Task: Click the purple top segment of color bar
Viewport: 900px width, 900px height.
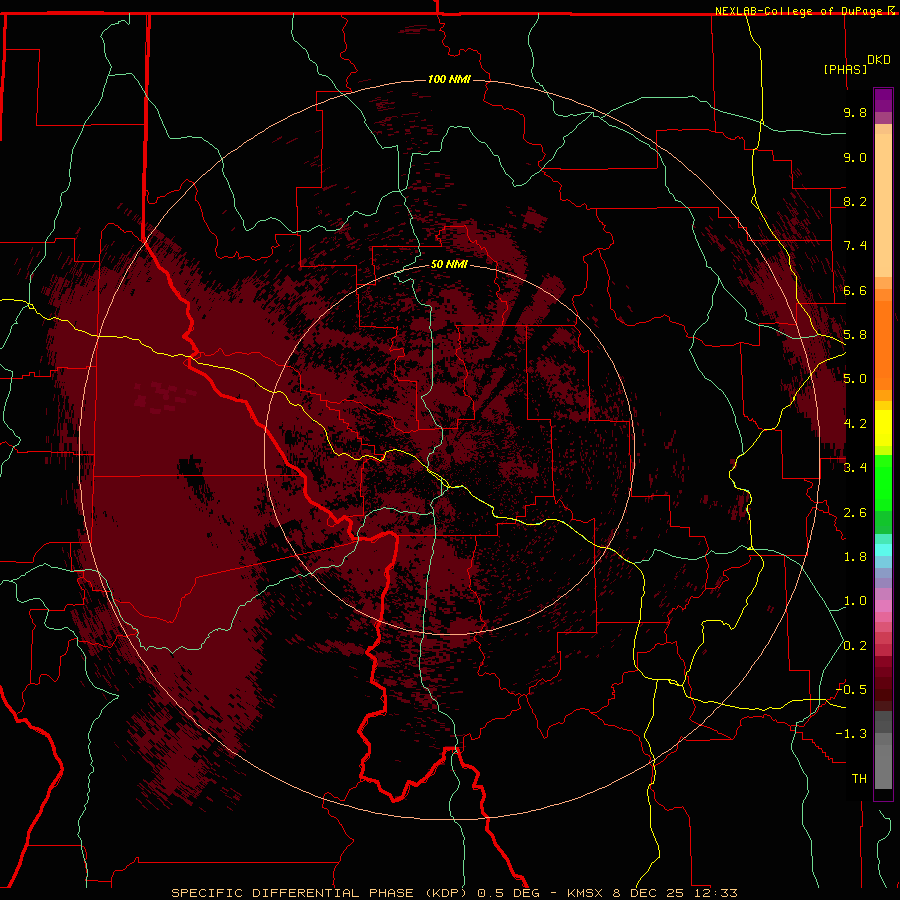Action: point(883,100)
